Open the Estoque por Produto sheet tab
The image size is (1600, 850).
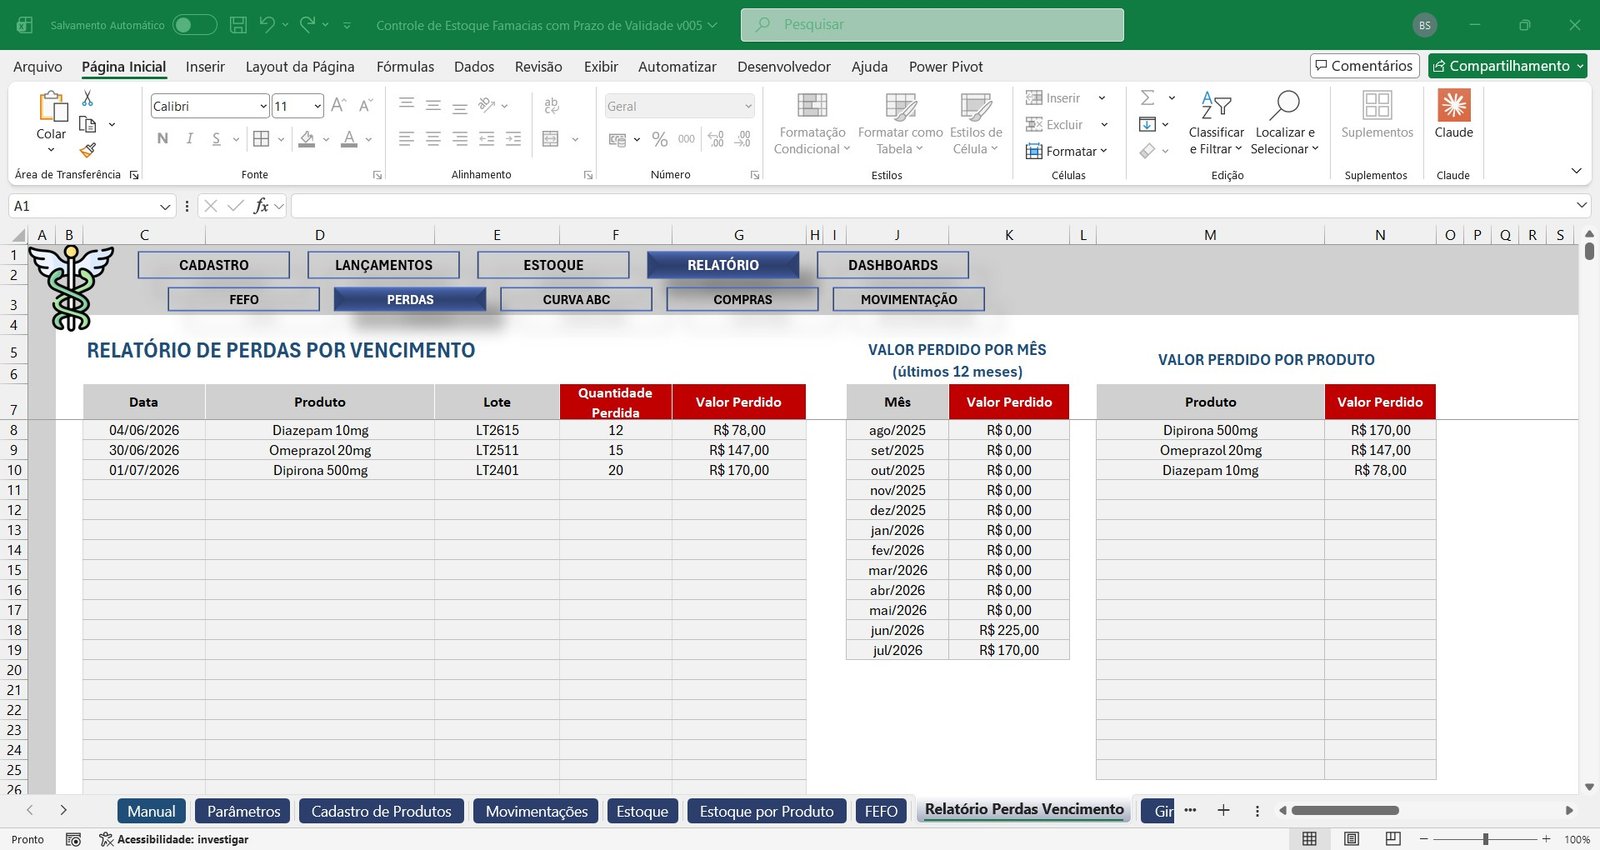click(x=767, y=811)
